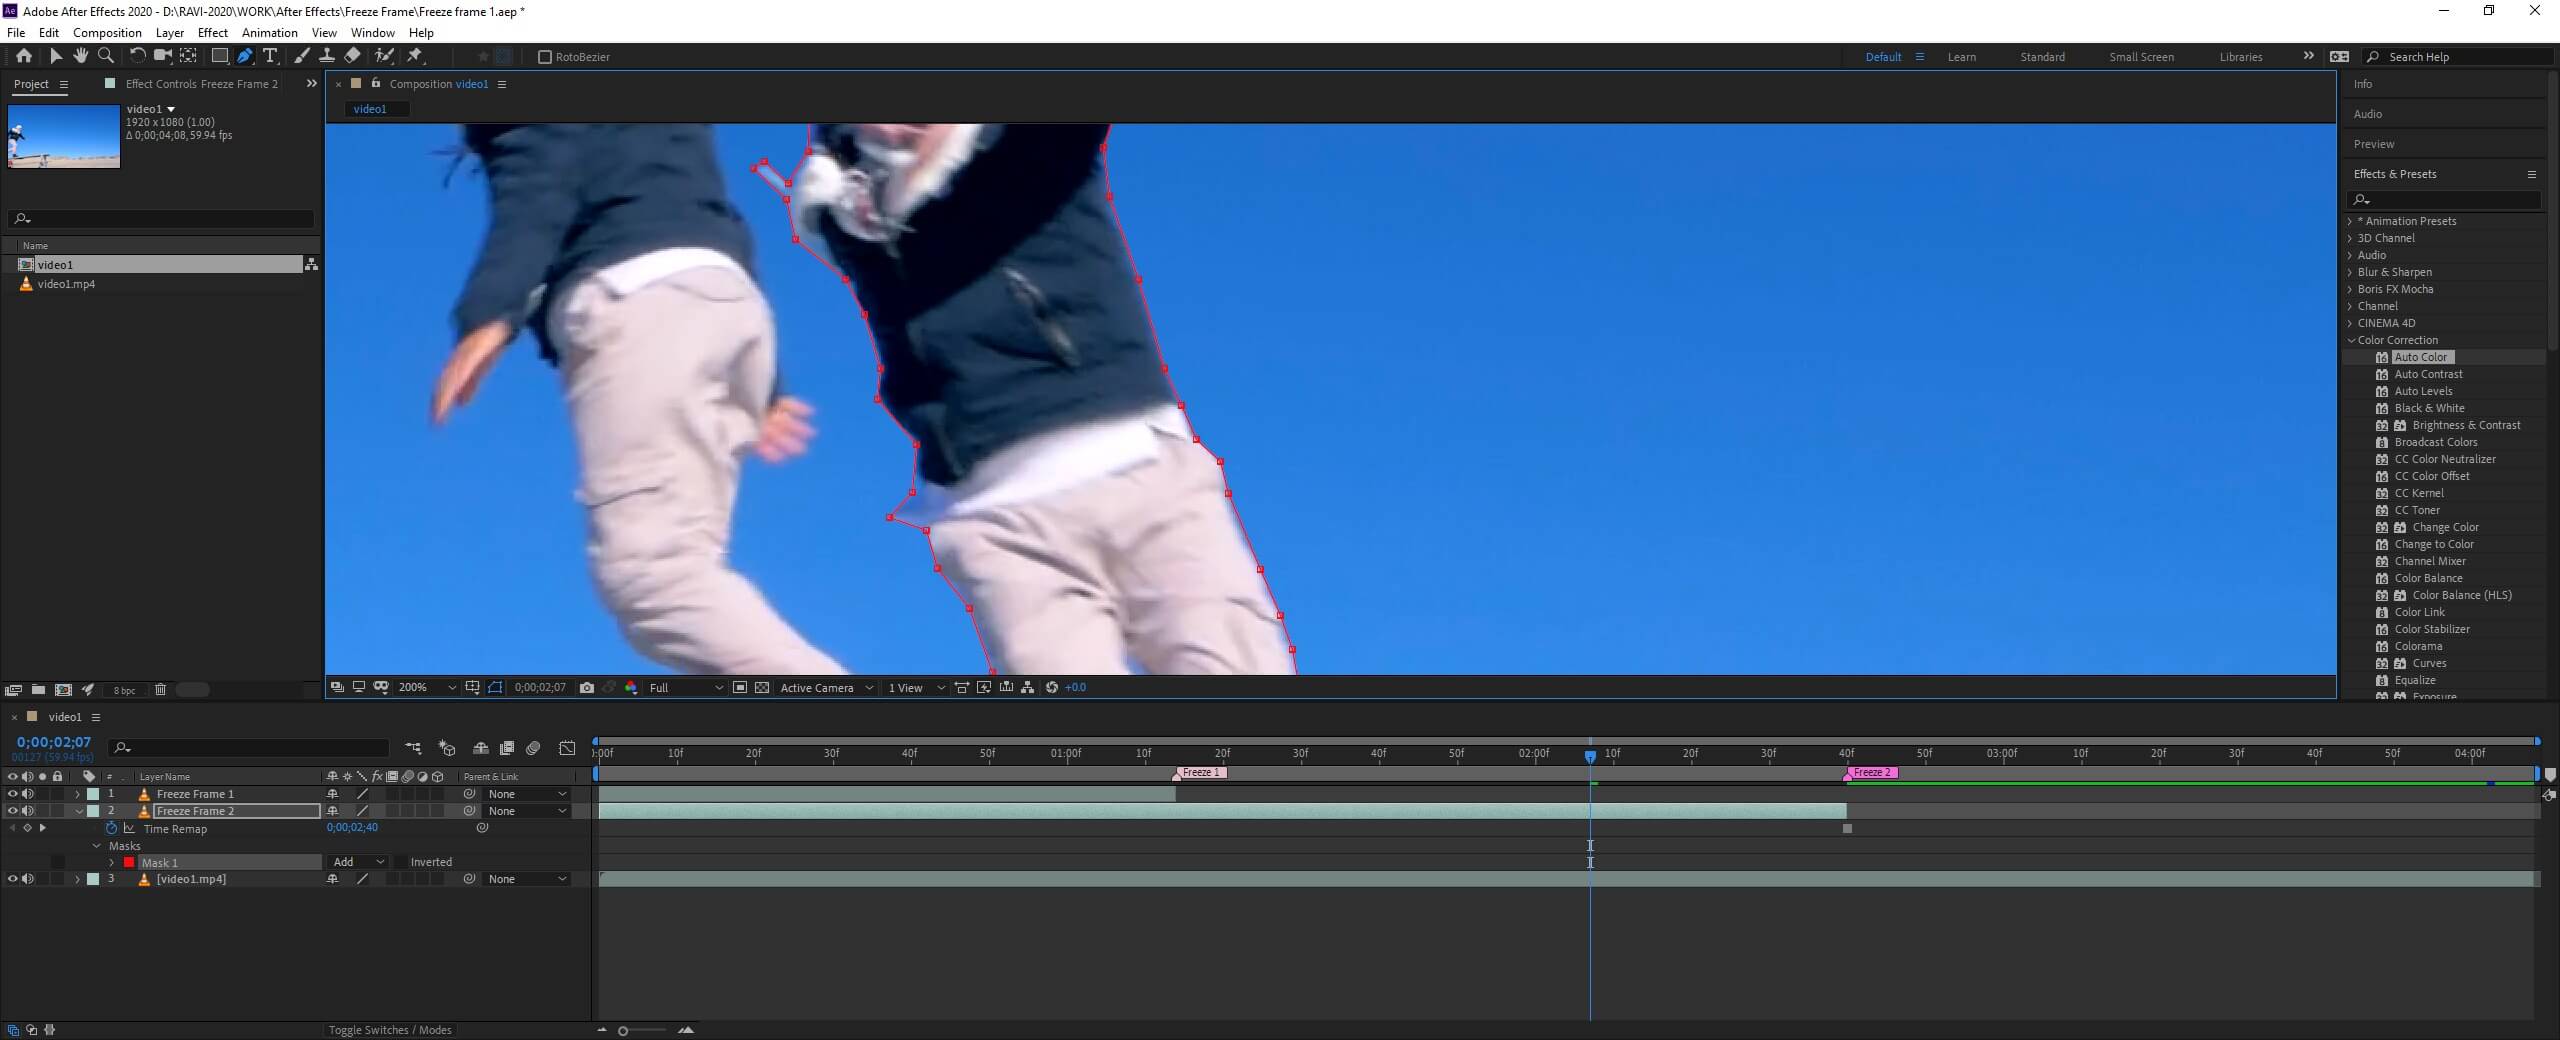Switch to the Learn workspace
2560x1040 pixels.
pos(1961,57)
